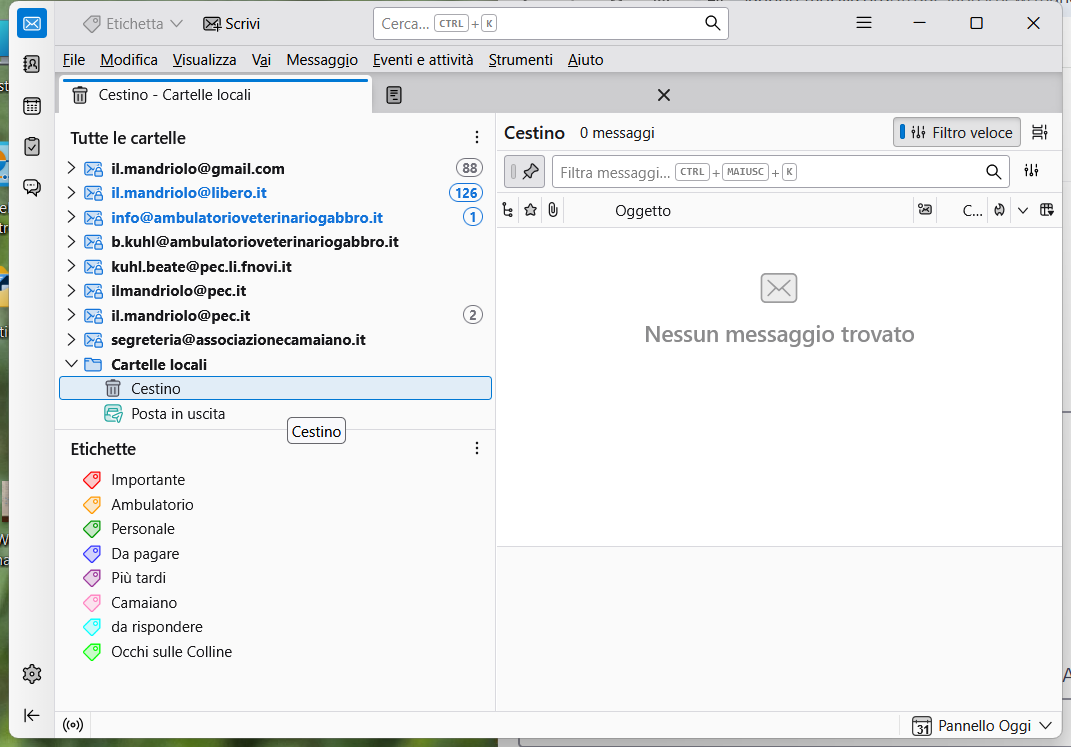Open the Calendar from the sidebar
1071x747 pixels.
pos(31,106)
